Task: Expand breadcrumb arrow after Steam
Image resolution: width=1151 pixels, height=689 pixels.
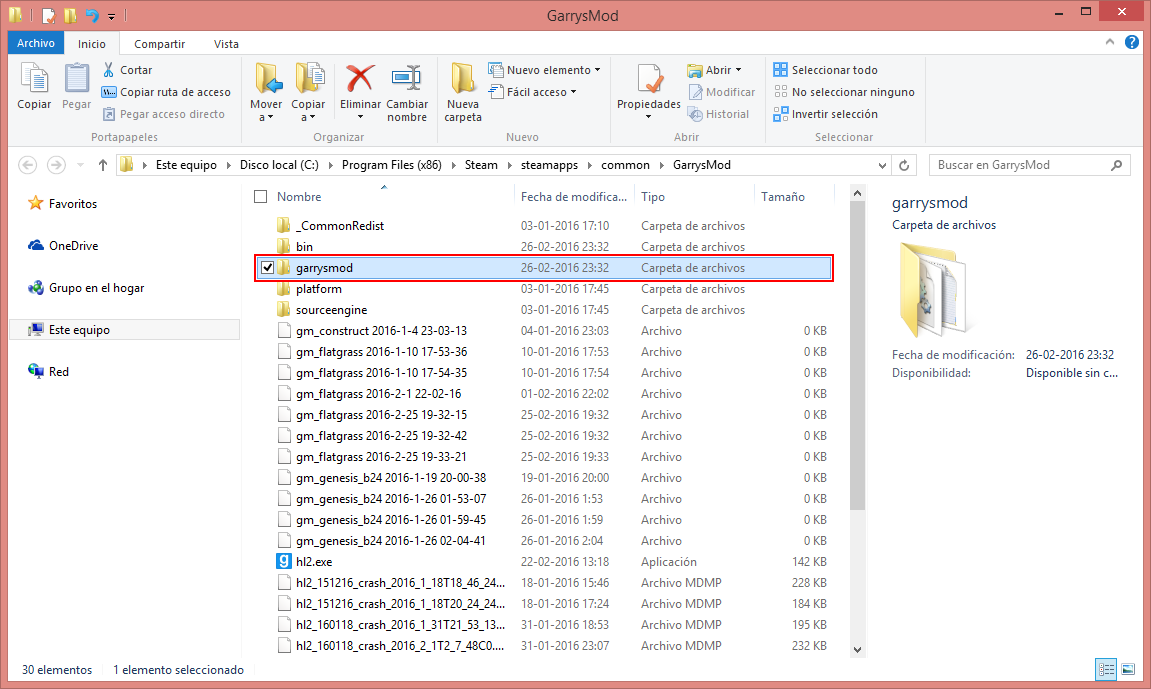Action: (509, 165)
